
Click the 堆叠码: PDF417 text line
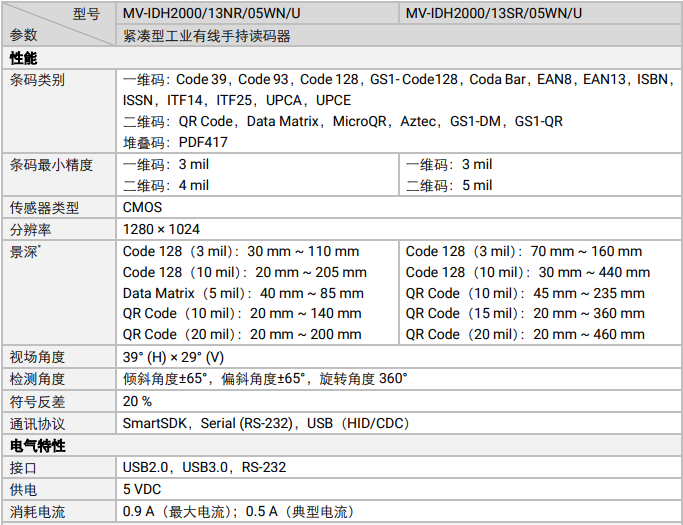175,142
